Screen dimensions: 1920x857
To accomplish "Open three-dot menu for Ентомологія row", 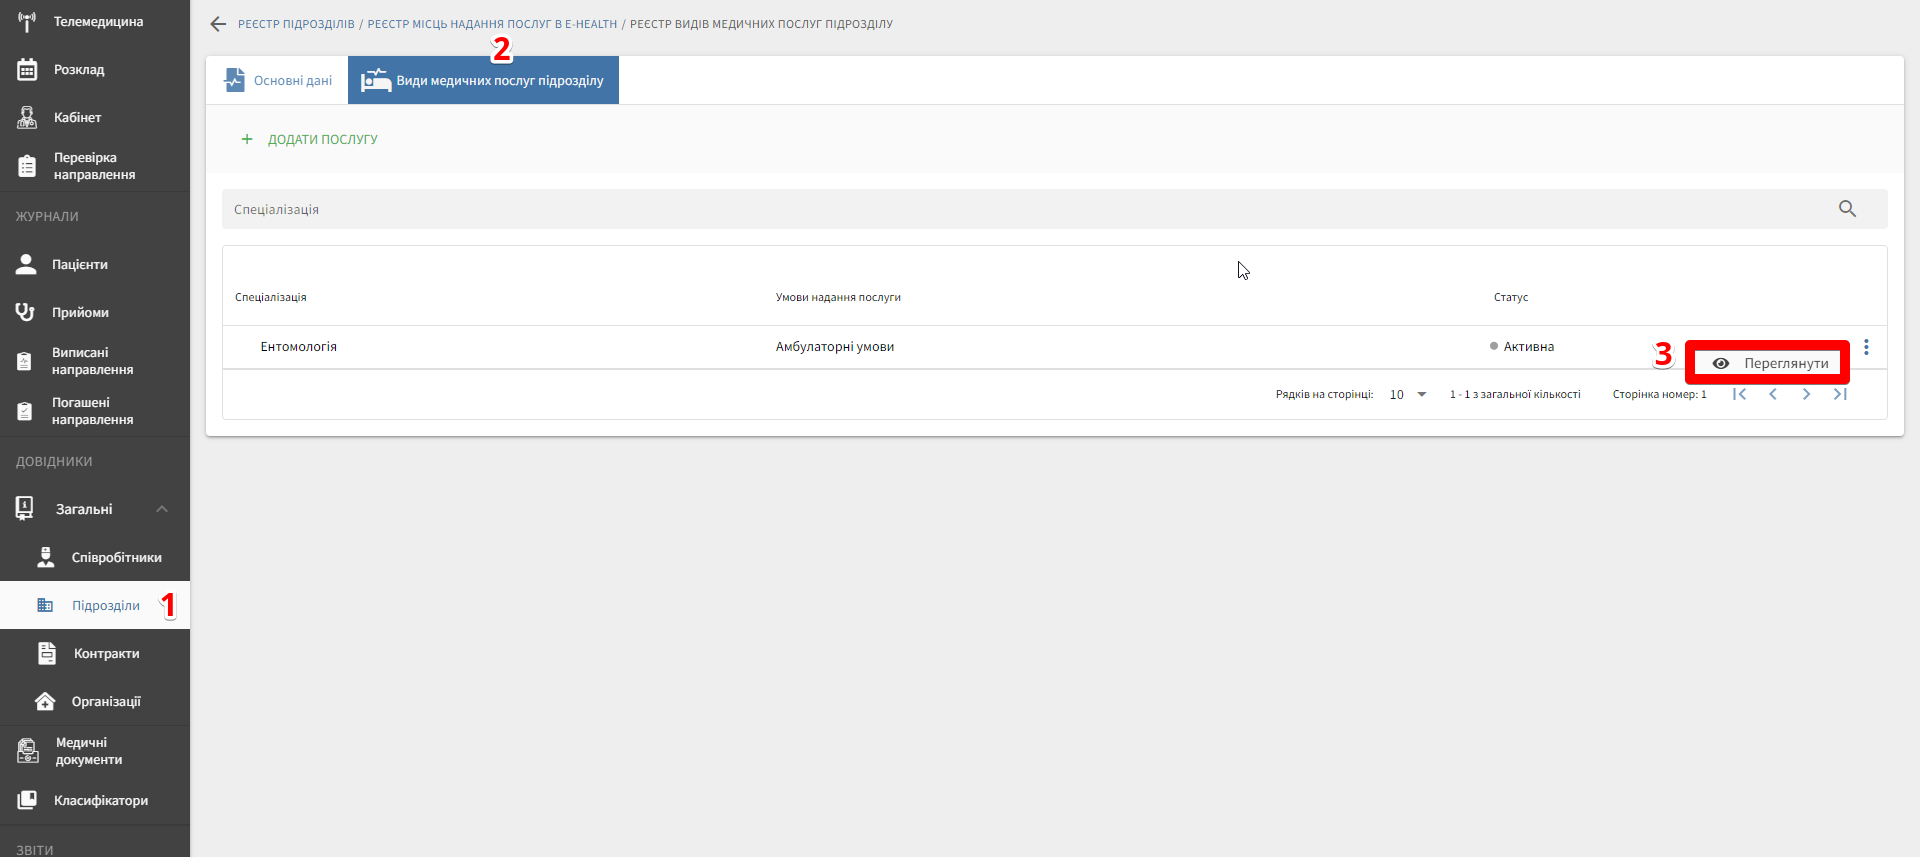I will (1866, 347).
